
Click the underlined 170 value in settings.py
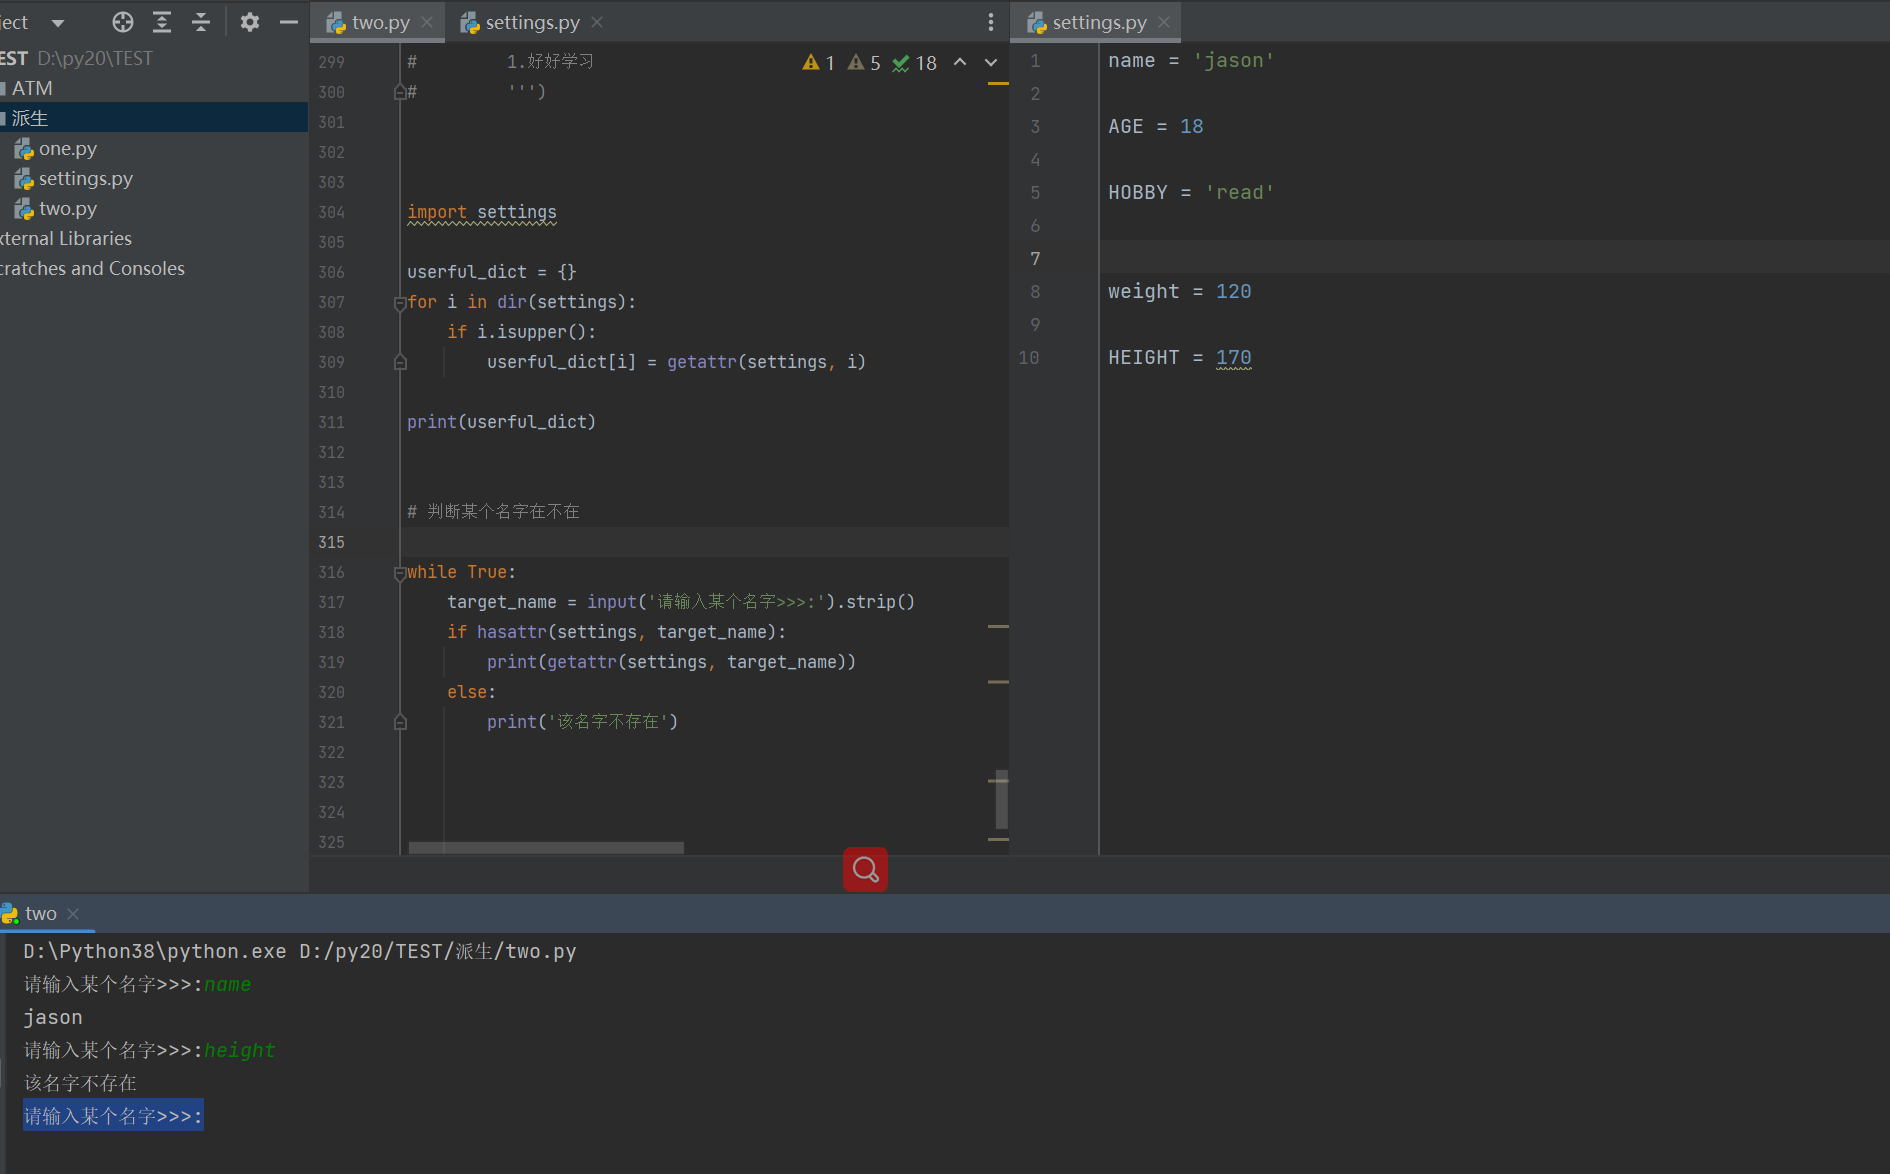1234,358
